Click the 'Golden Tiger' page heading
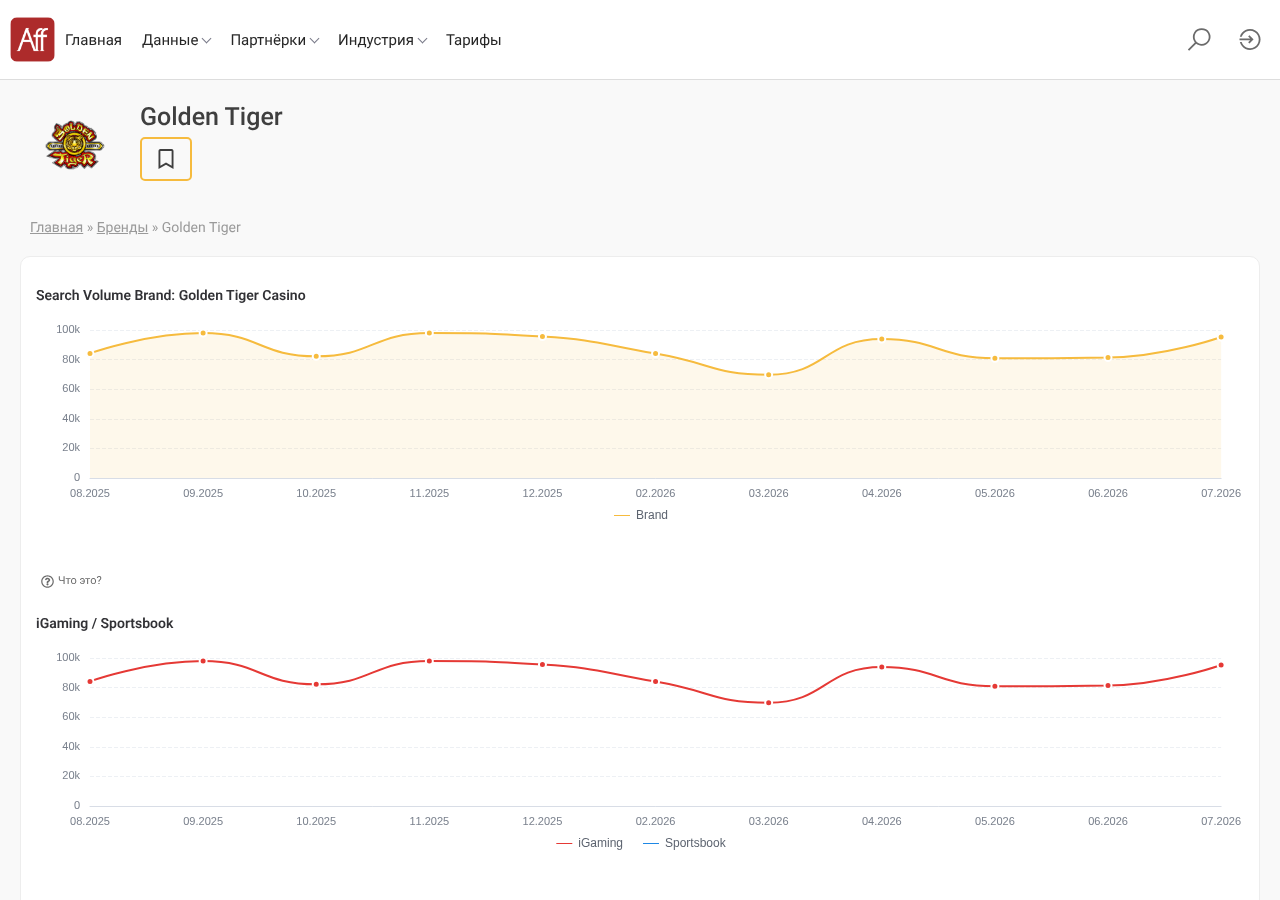Viewport: 1280px width, 900px height. (211, 117)
